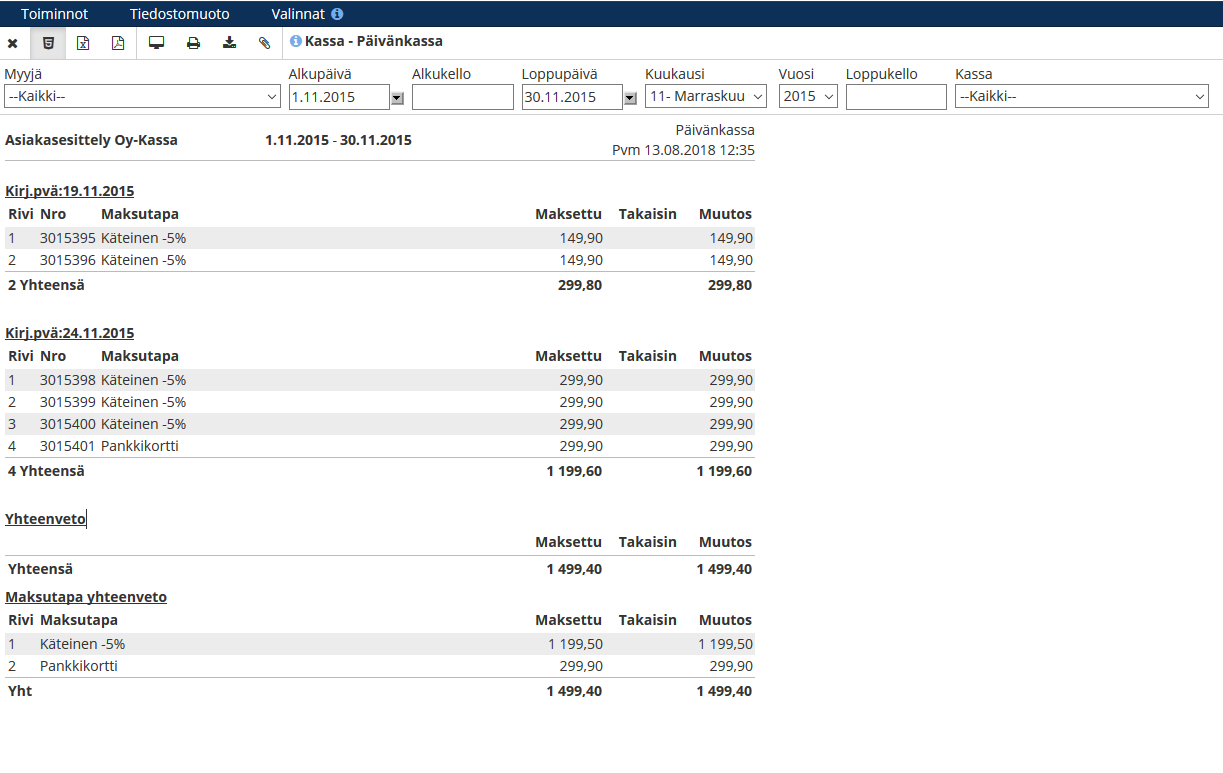Open info icon beside Kassa - Päivänkassa title
The height and width of the screenshot is (773, 1223).
click(x=296, y=41)
